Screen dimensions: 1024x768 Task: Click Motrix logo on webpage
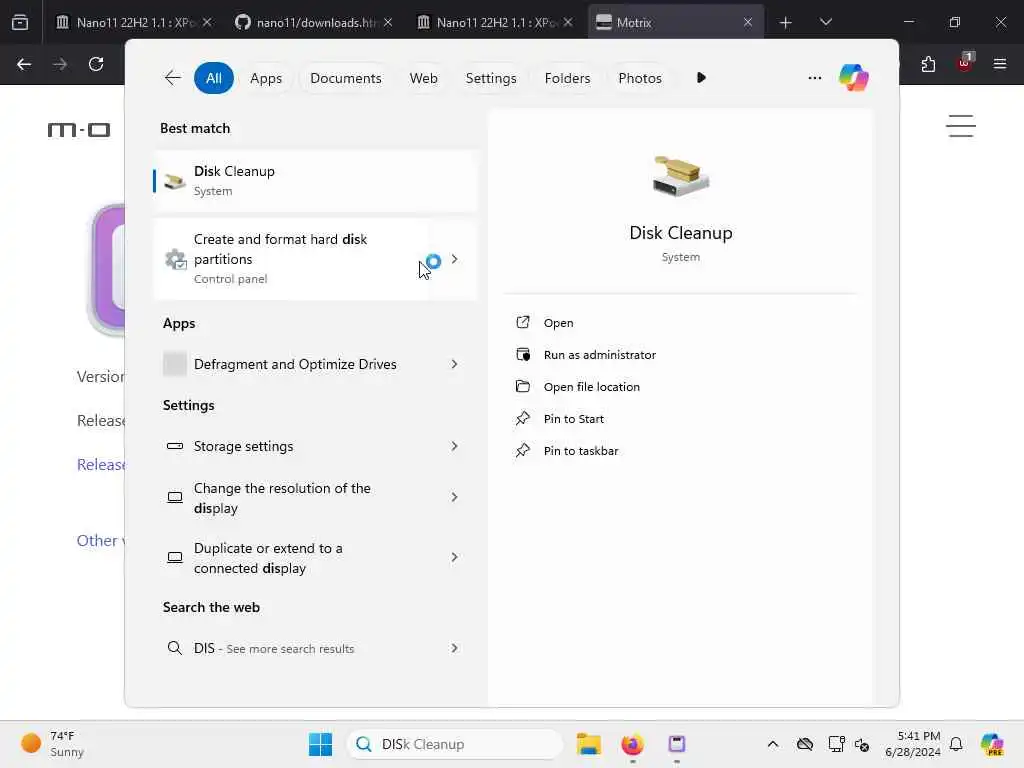pyautogui.click(x=79, y=130)
